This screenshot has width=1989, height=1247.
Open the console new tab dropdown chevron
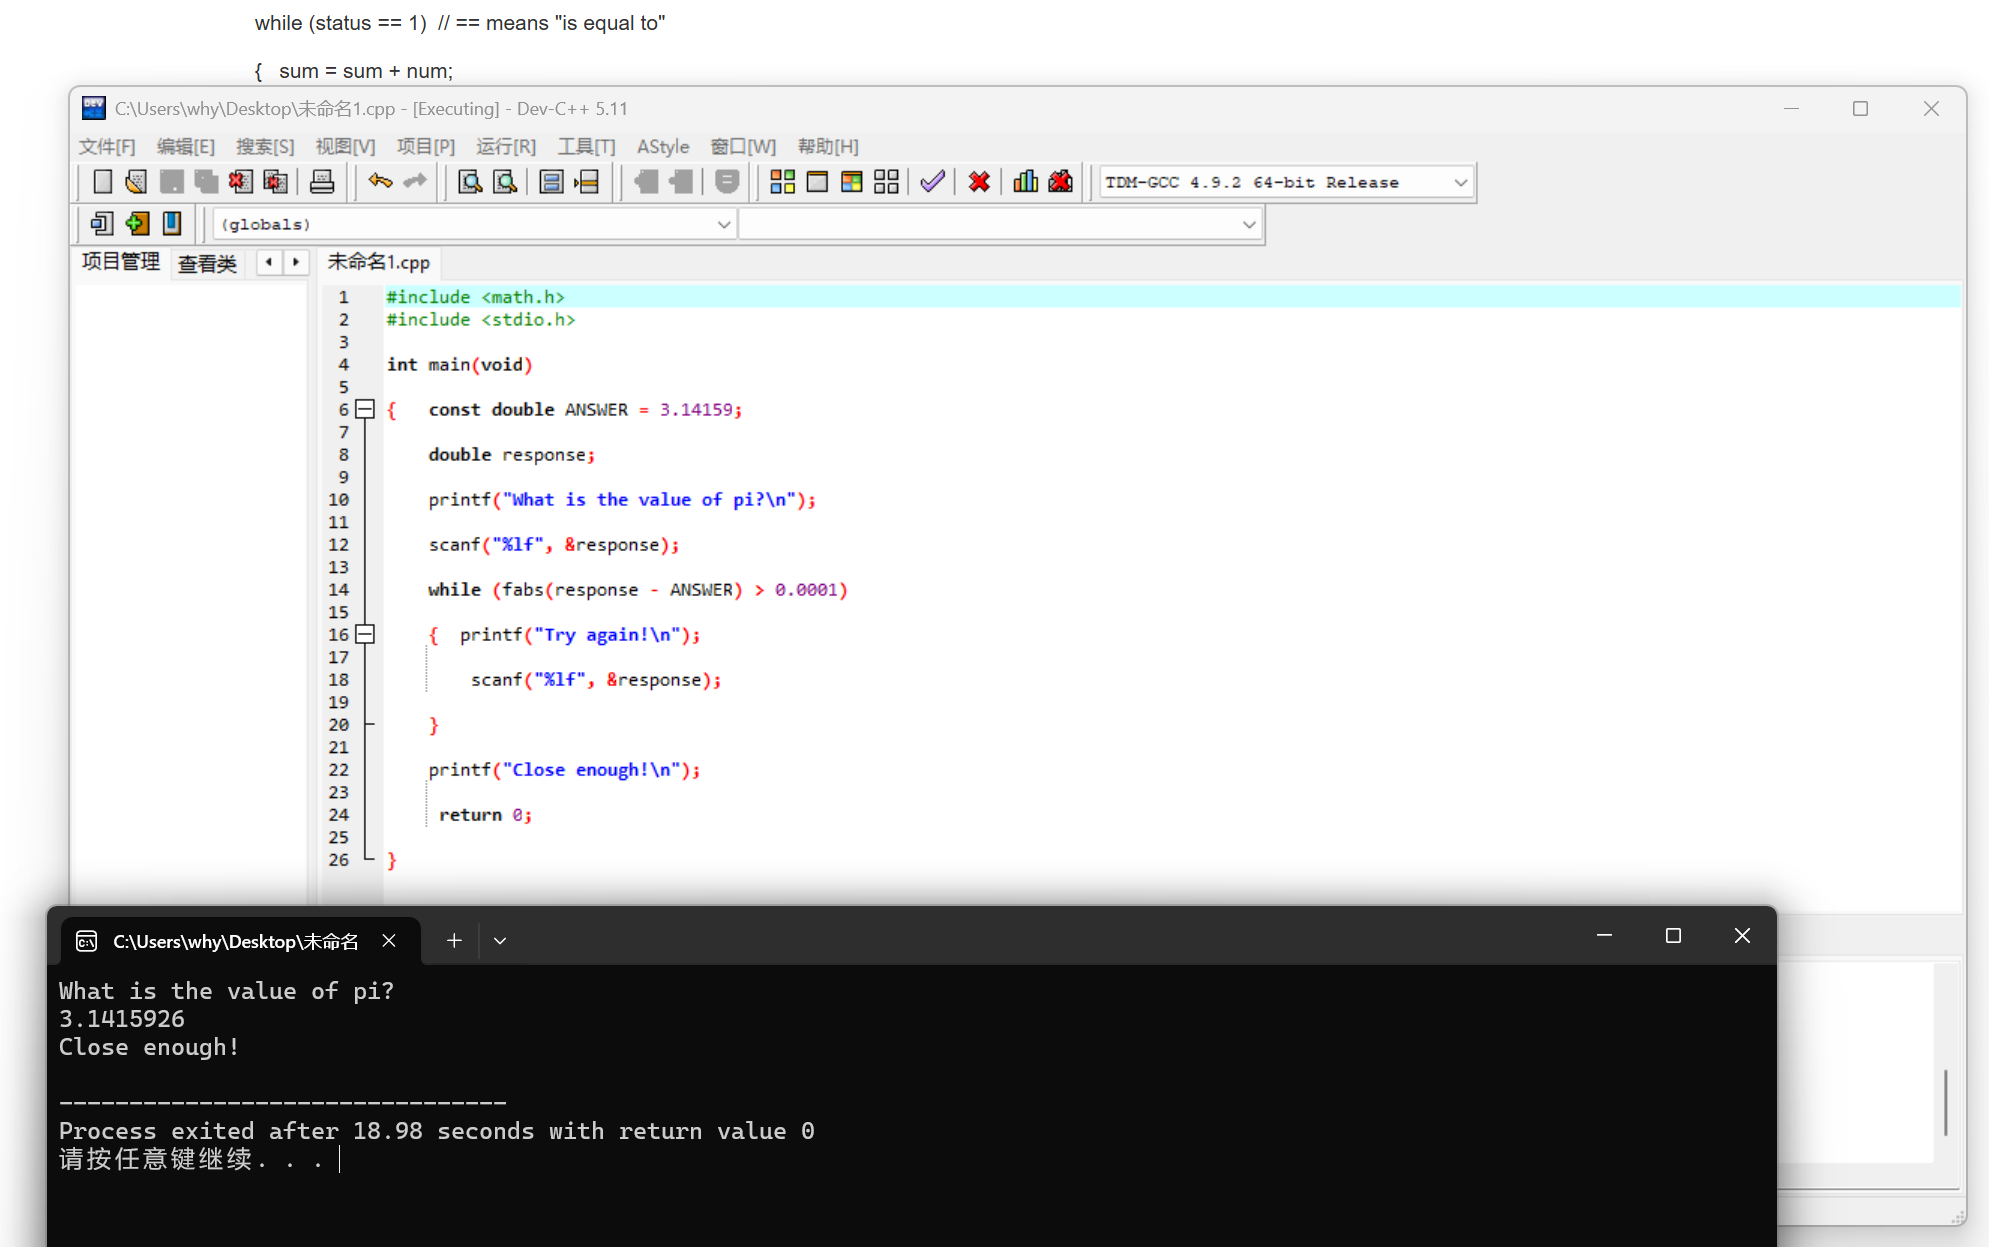[x=500, y=940]
